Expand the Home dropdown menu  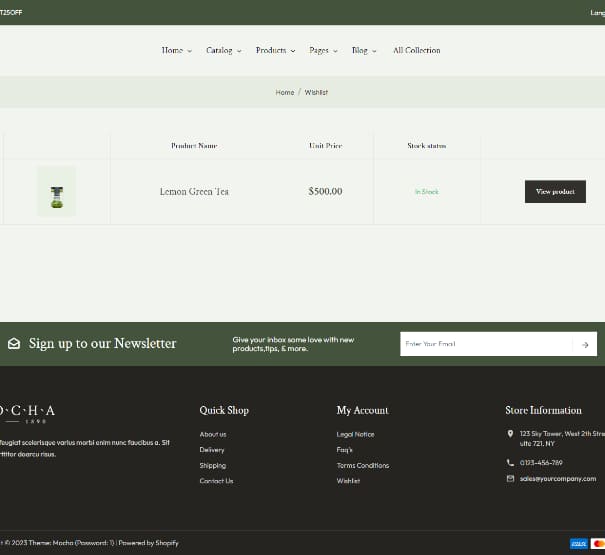[x=176, y=50]
